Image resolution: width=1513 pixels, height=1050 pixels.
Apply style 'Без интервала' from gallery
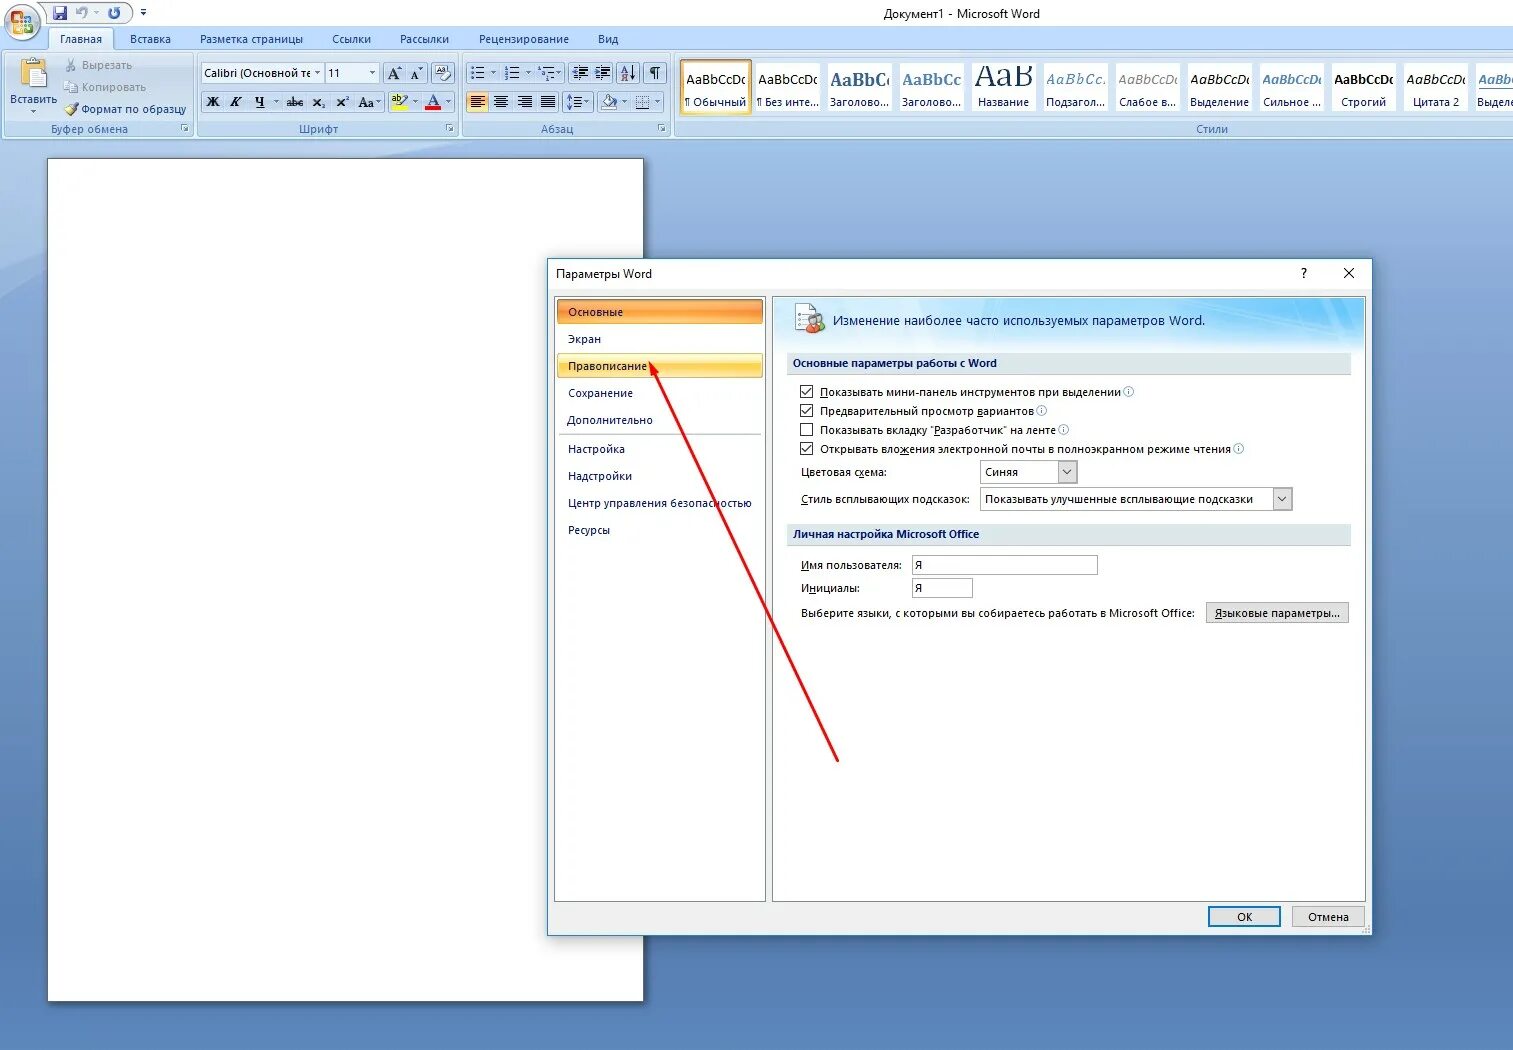[788, 87]
